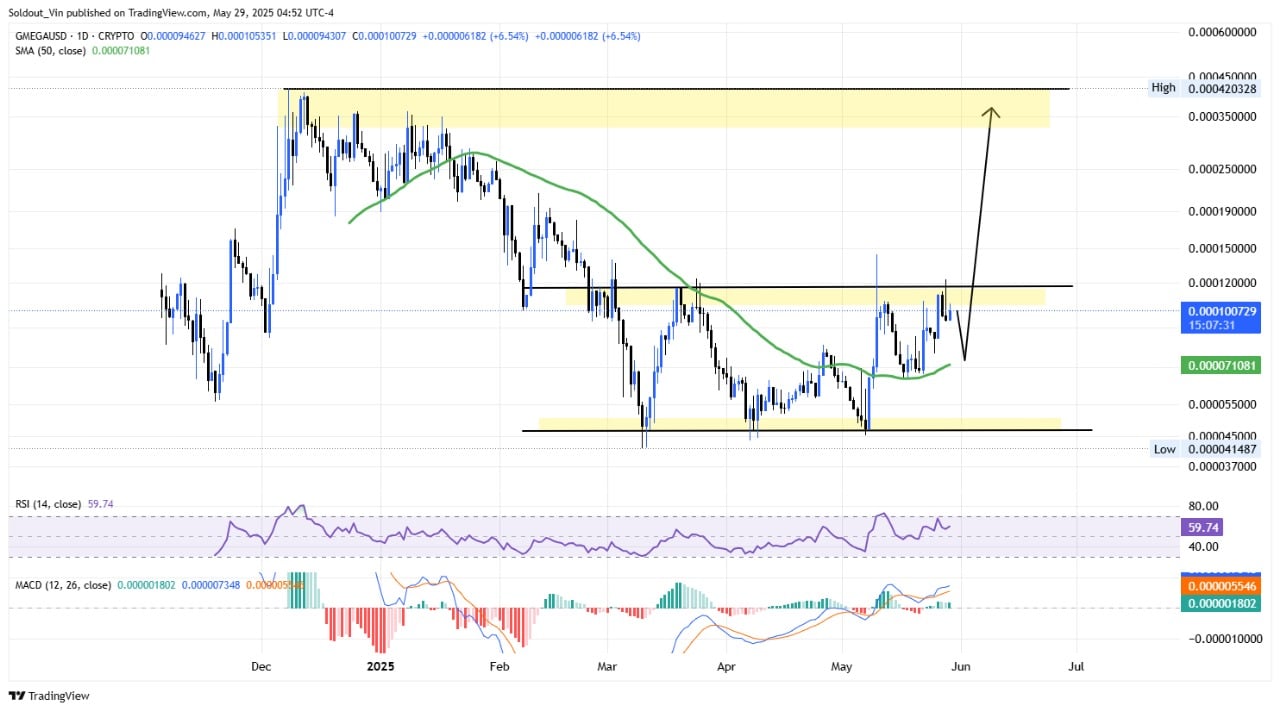Click the 2025 label on time axis
The height and width of the screenshot is (711, 1280).
click(382, 665)
